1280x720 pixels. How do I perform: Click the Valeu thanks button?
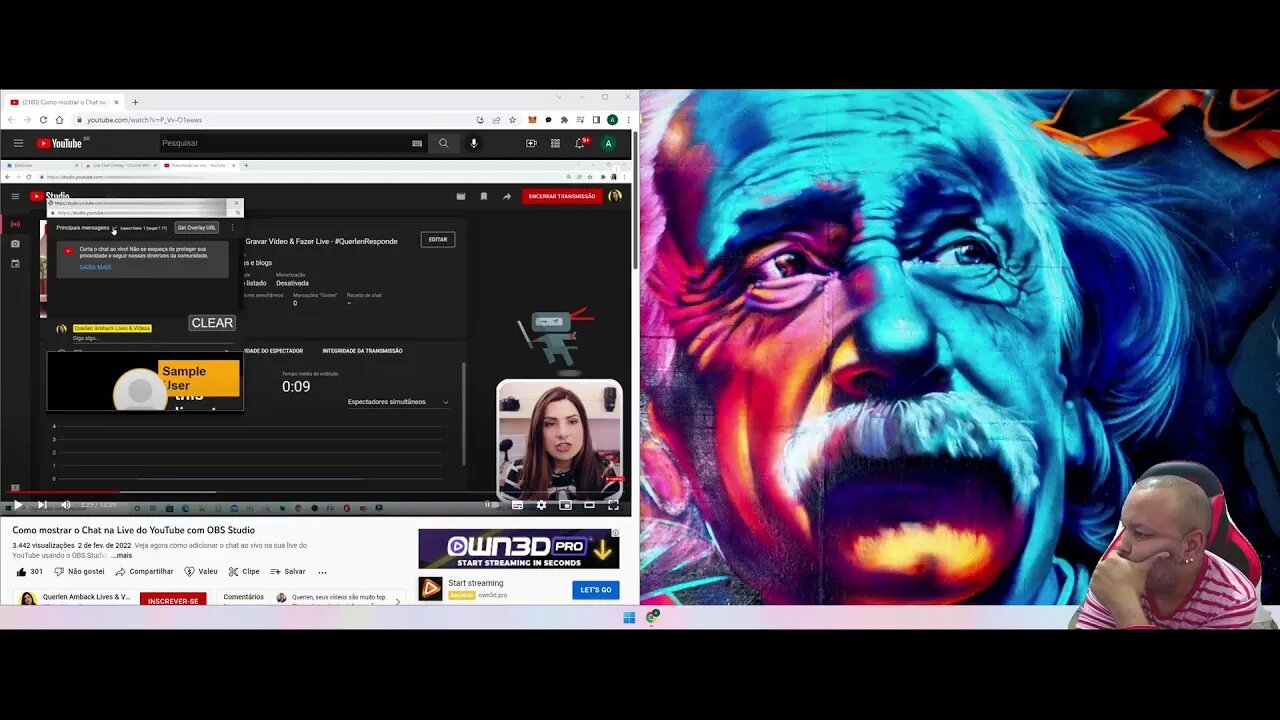(201, 572)
